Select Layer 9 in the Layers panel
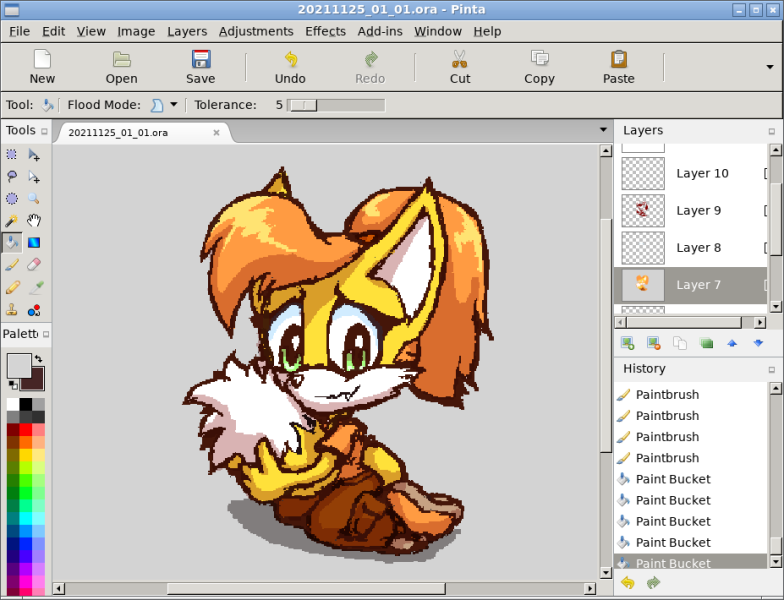 pos(690,210)
